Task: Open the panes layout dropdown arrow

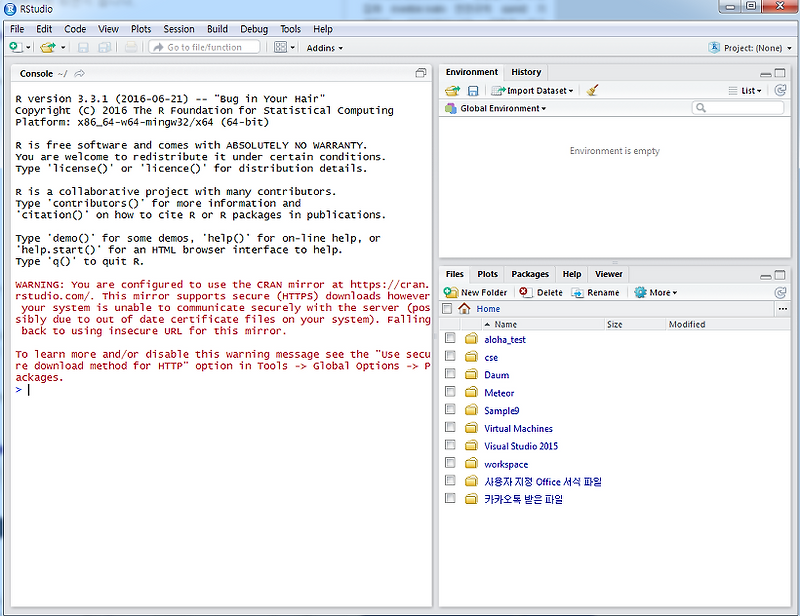Action: (293, 47)
